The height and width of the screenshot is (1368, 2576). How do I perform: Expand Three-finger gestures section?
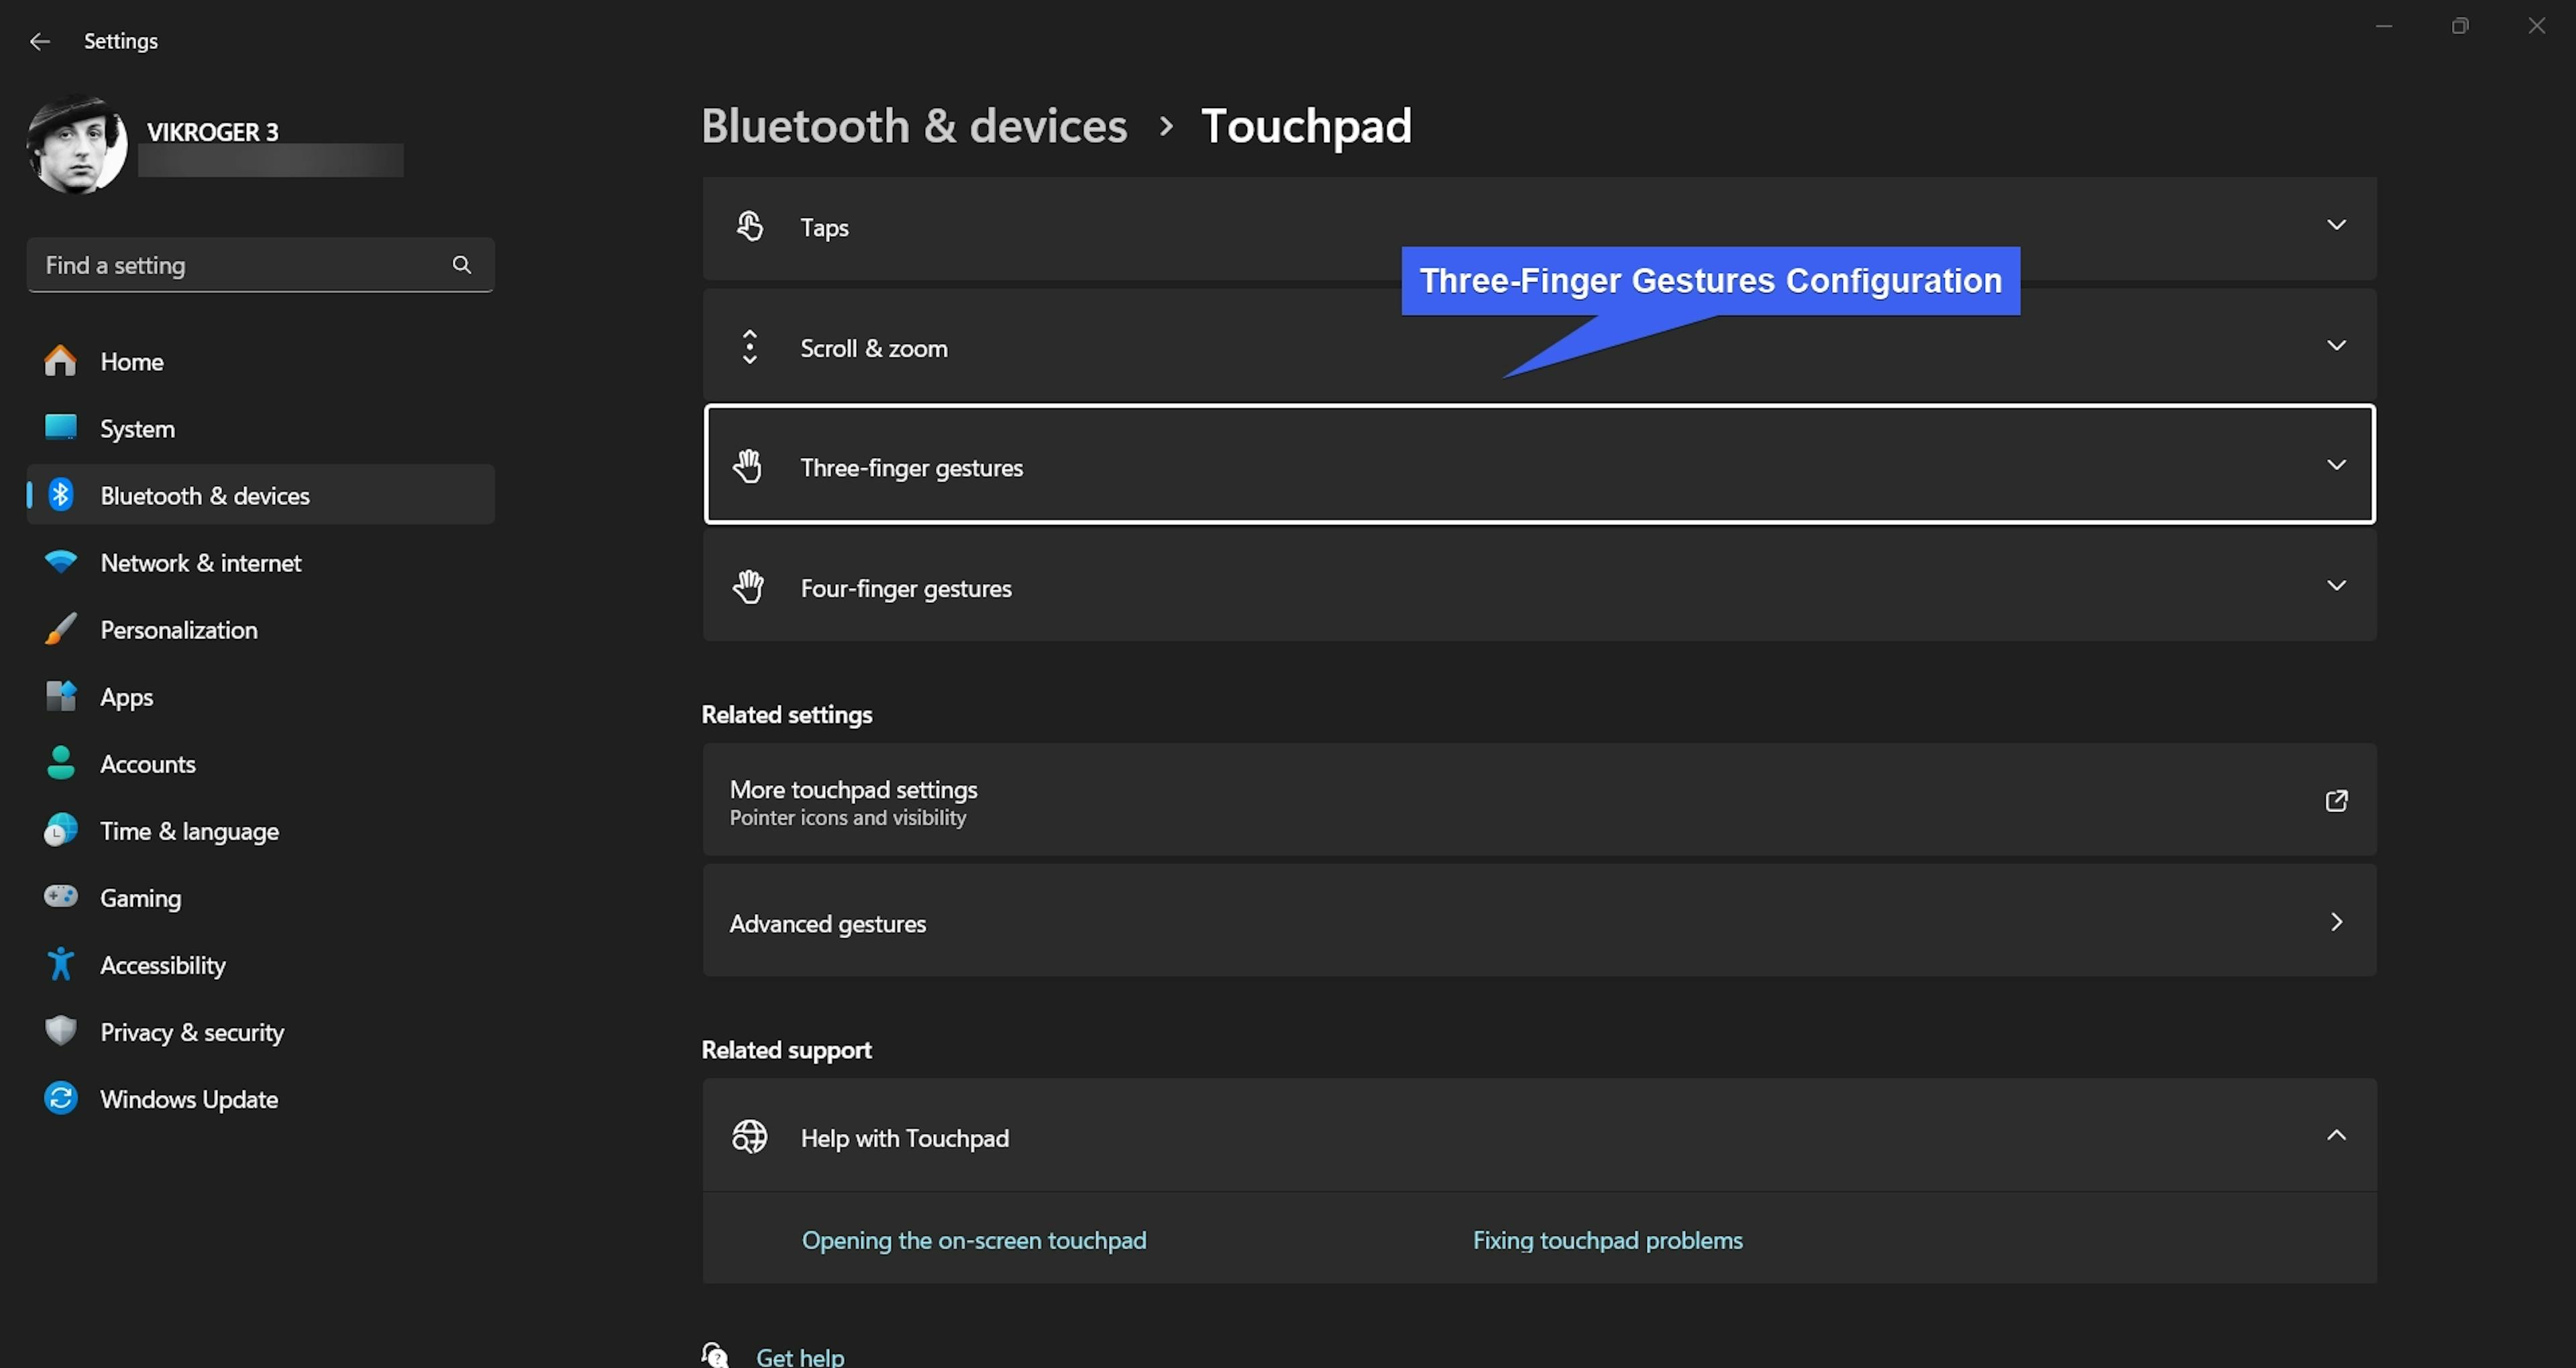click(2335, 466)
